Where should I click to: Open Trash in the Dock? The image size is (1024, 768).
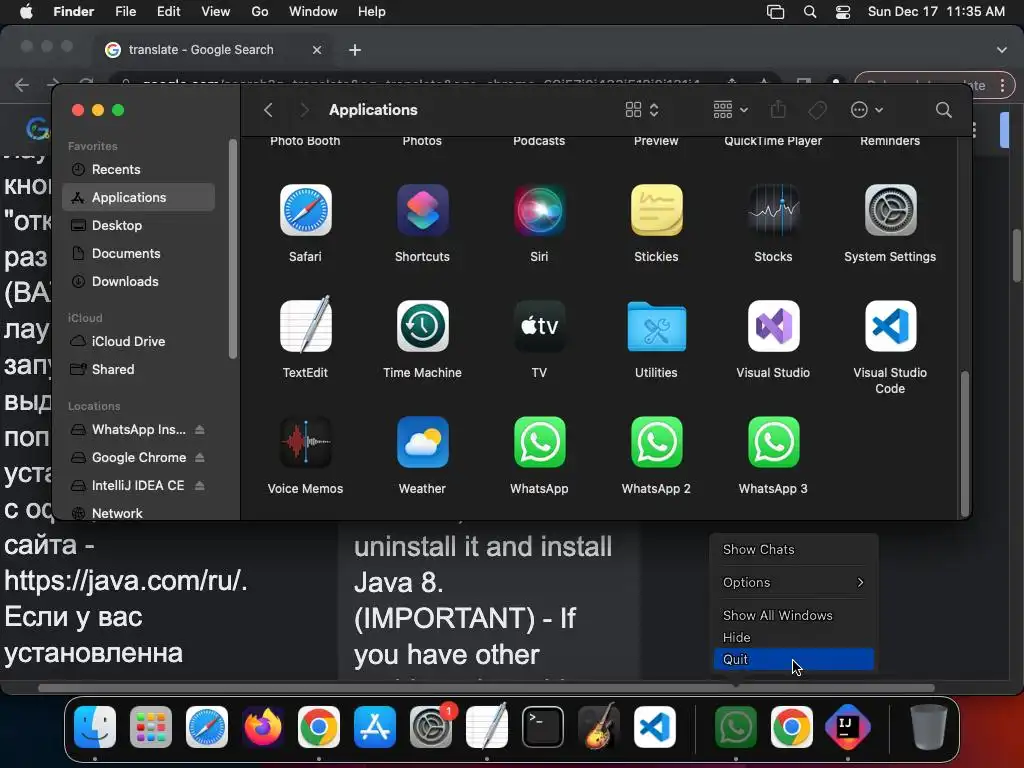tap(929, 727)
